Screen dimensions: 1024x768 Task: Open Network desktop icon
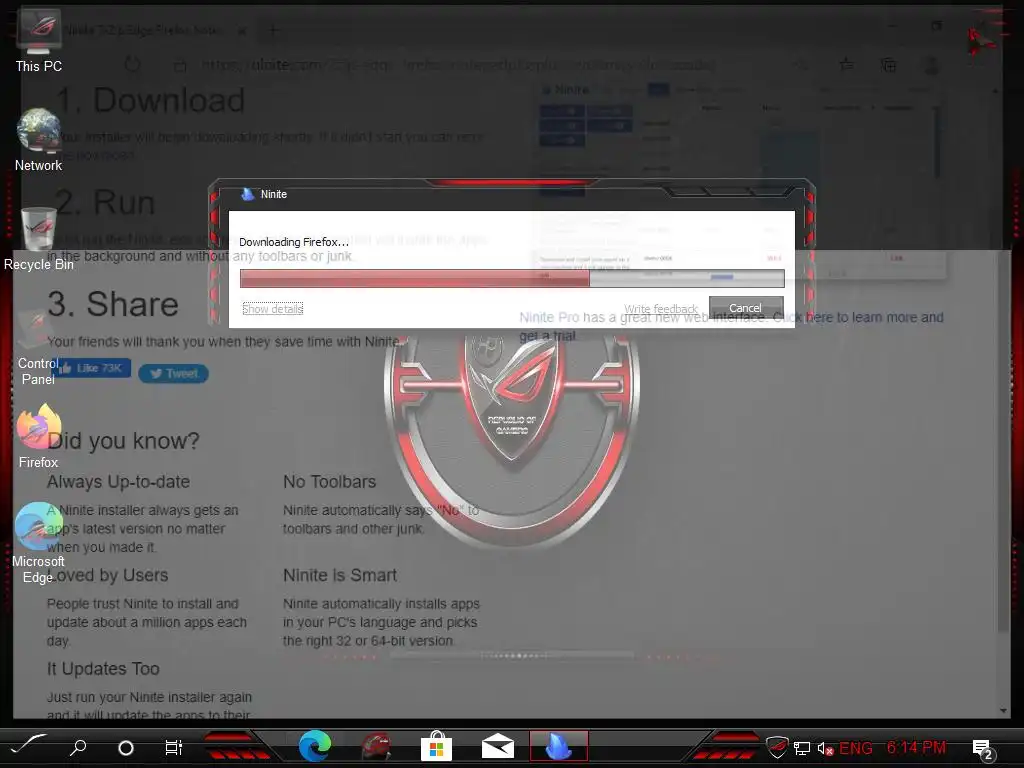(x=39, y=140)
